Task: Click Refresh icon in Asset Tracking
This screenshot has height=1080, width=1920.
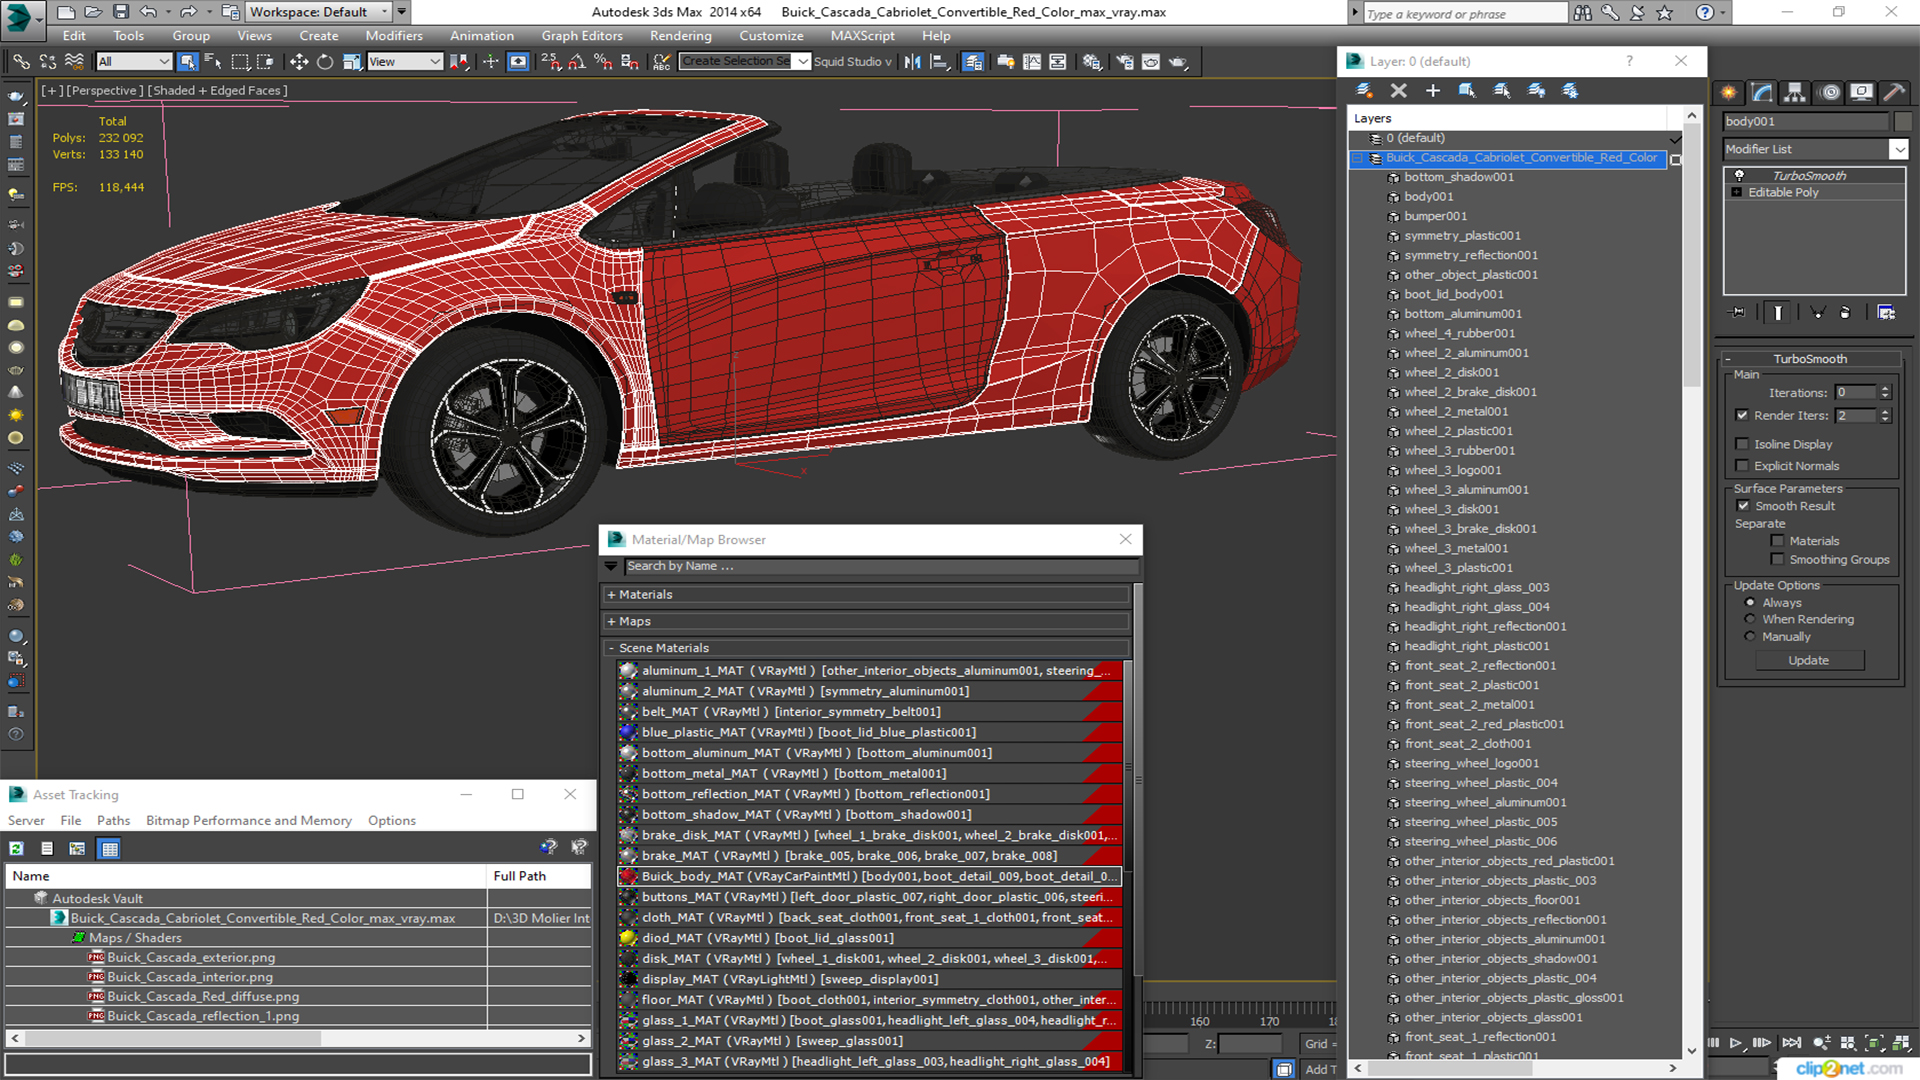Action: (x=17, y=849)
